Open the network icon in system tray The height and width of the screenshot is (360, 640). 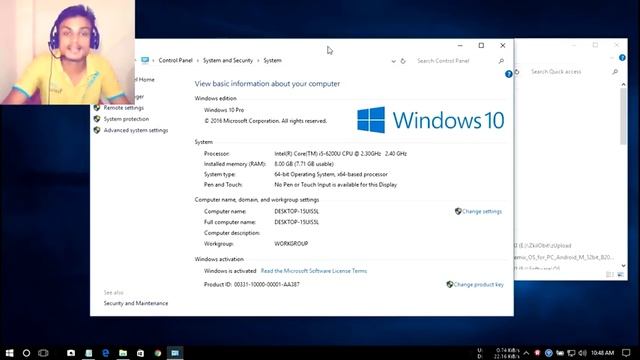click(x=571, y=353)
